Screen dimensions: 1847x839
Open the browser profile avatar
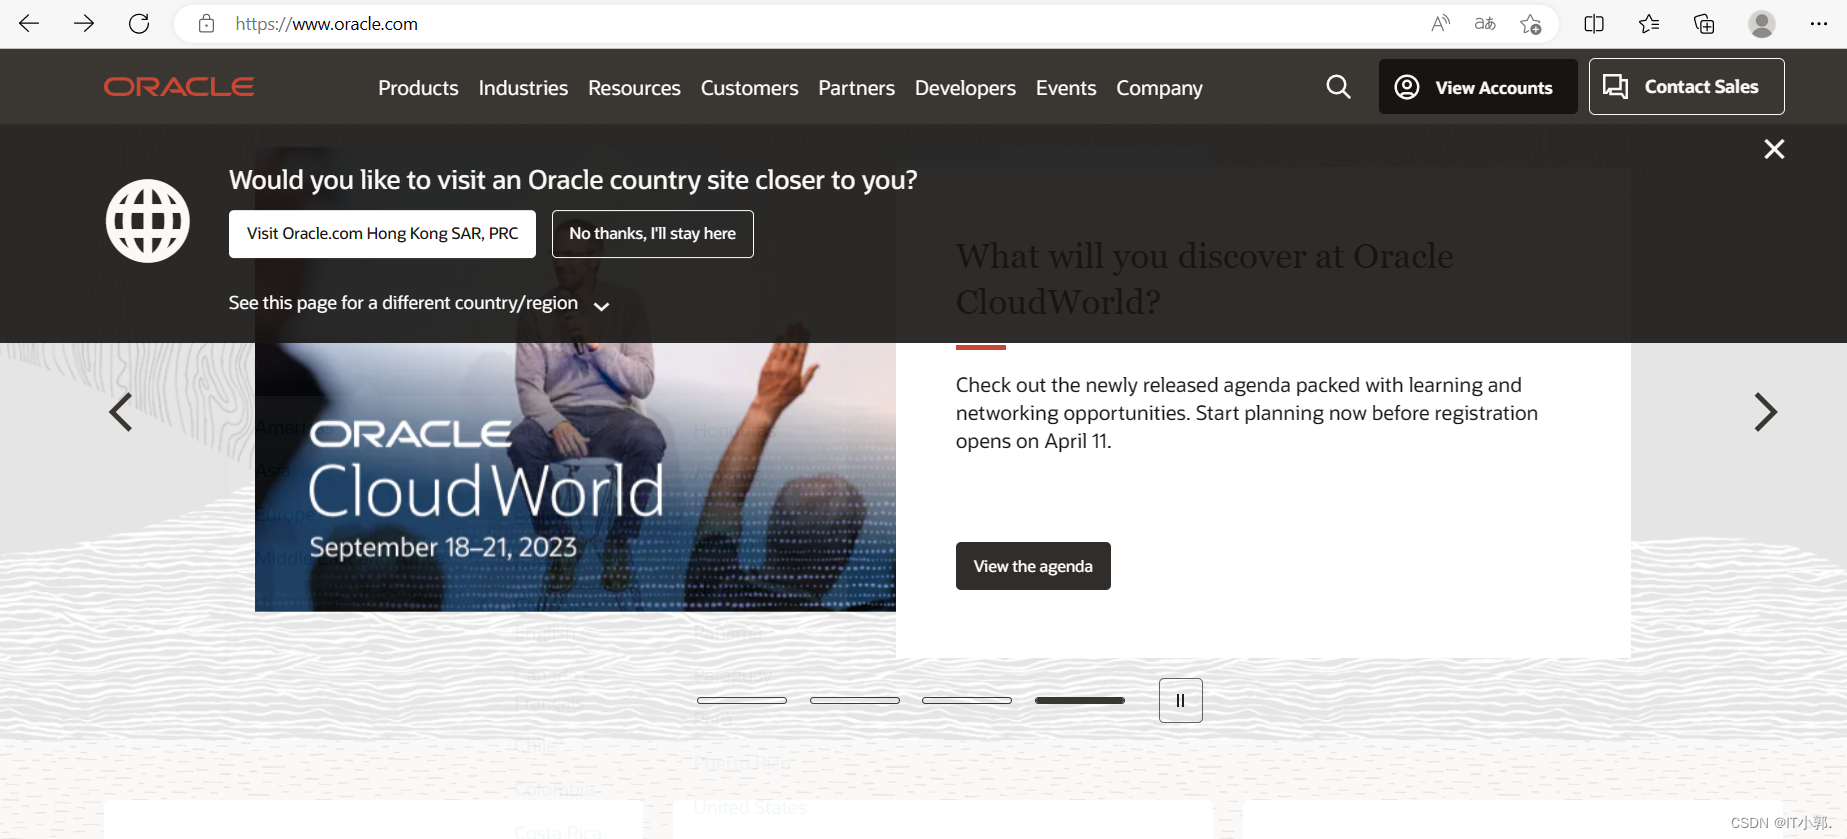point(1762,23)
